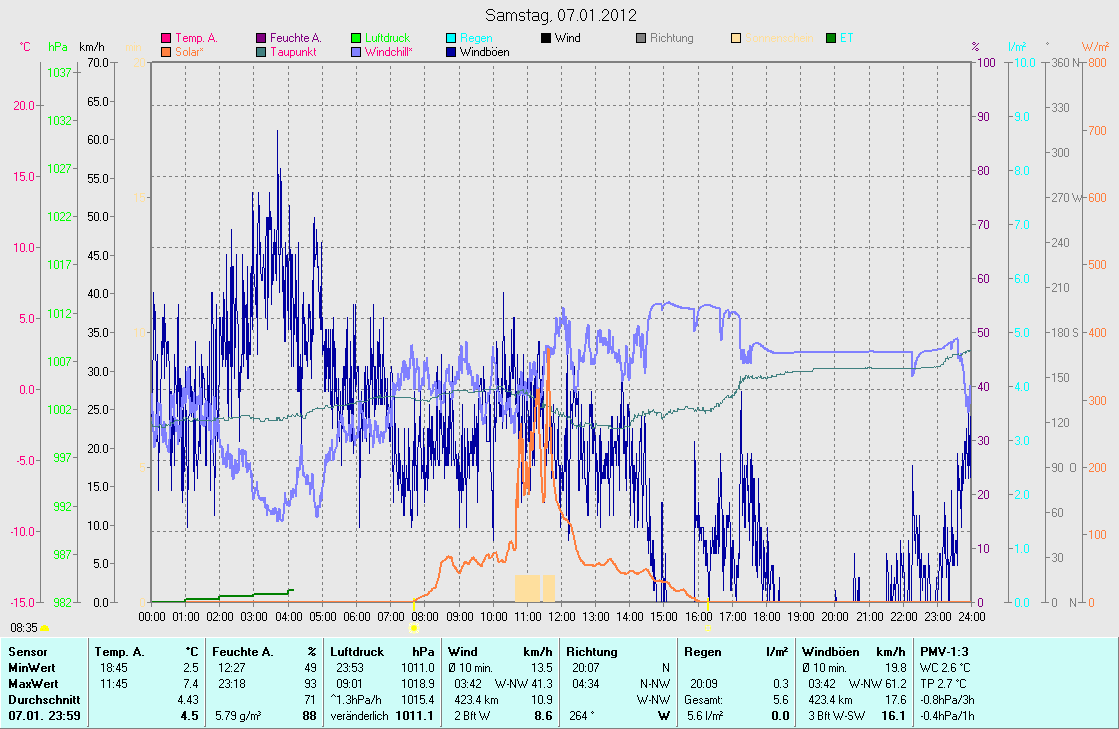Click the '12:00' time axis label
Screen dimensions: 1119x729
562,616
